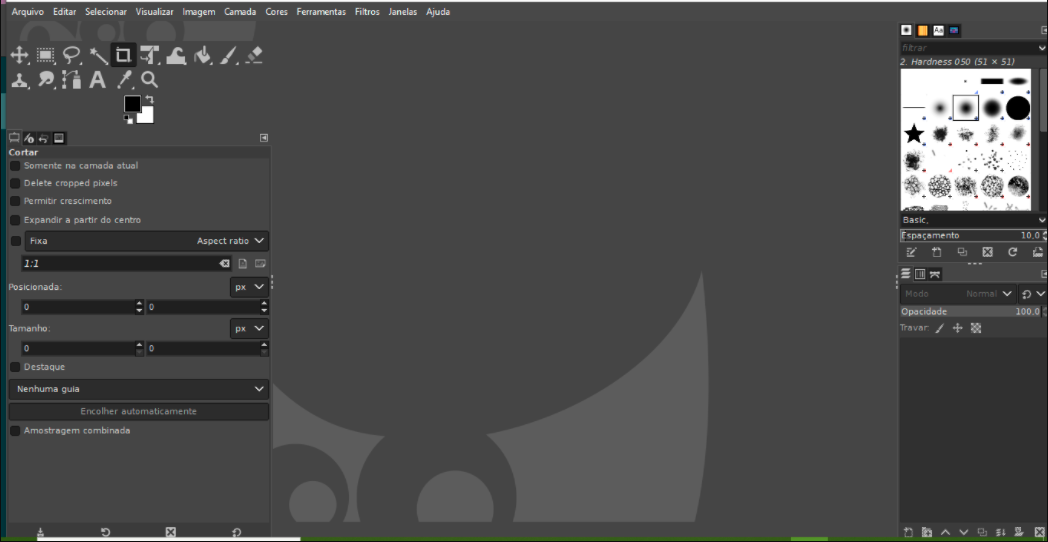Enable 'Delete cropped pixels' checkbox
The width and height of the screenshot is (1048, 542).
(15, 183)
